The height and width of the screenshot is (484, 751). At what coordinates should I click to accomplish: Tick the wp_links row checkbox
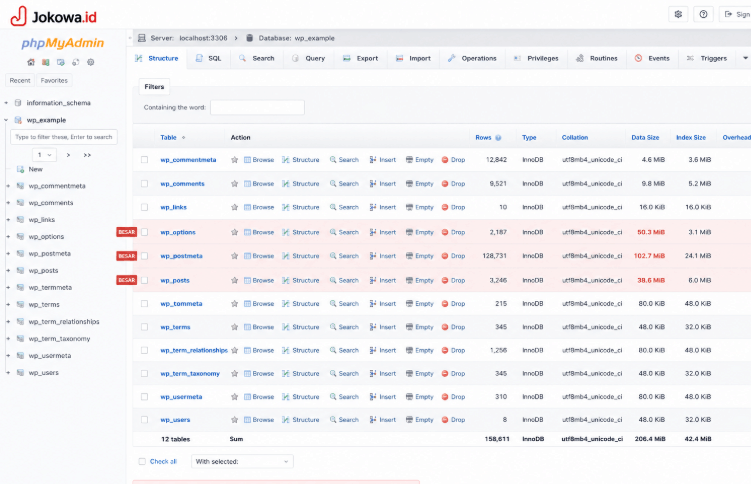144,207
